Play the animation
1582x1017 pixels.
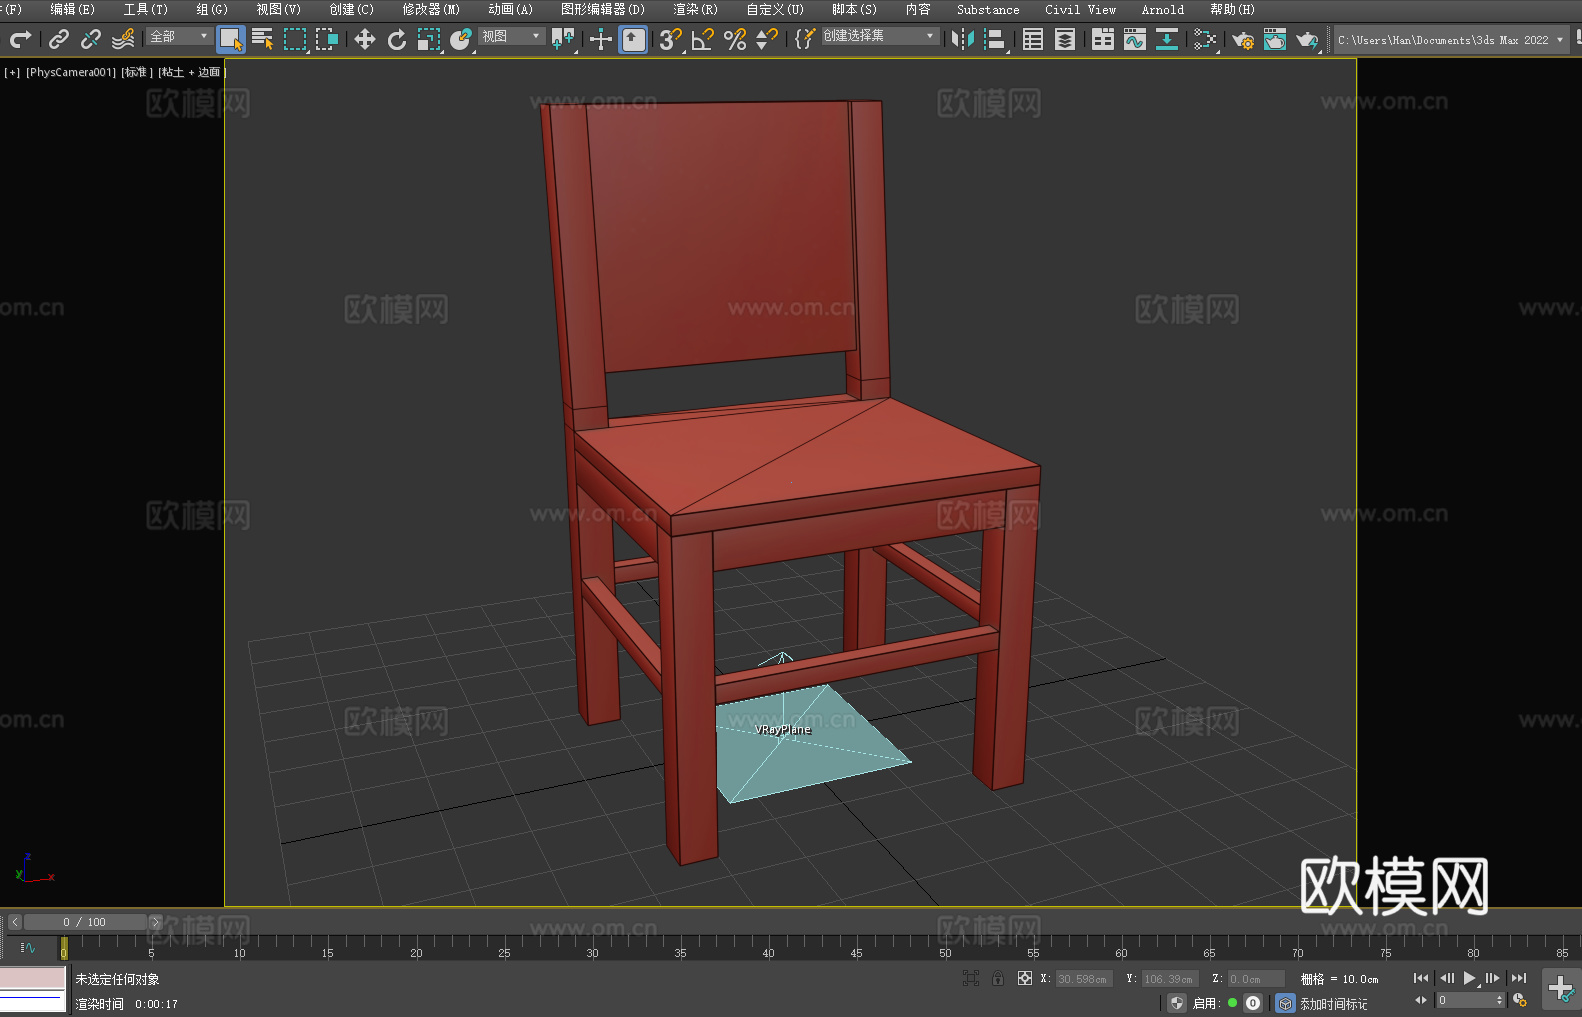click(1469, 978)
